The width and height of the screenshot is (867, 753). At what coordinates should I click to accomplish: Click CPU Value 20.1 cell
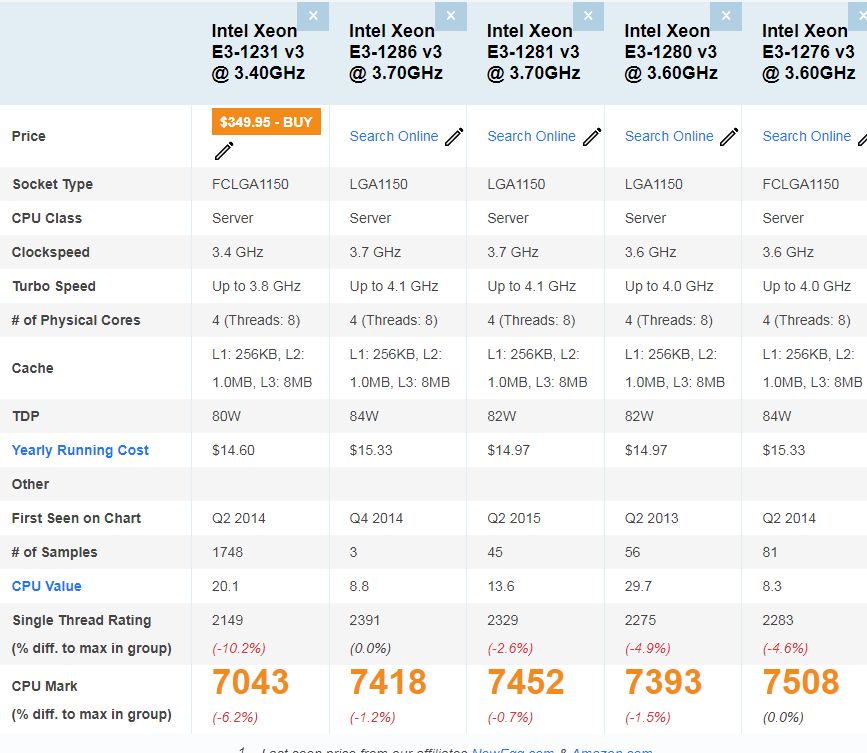(225, 586)
